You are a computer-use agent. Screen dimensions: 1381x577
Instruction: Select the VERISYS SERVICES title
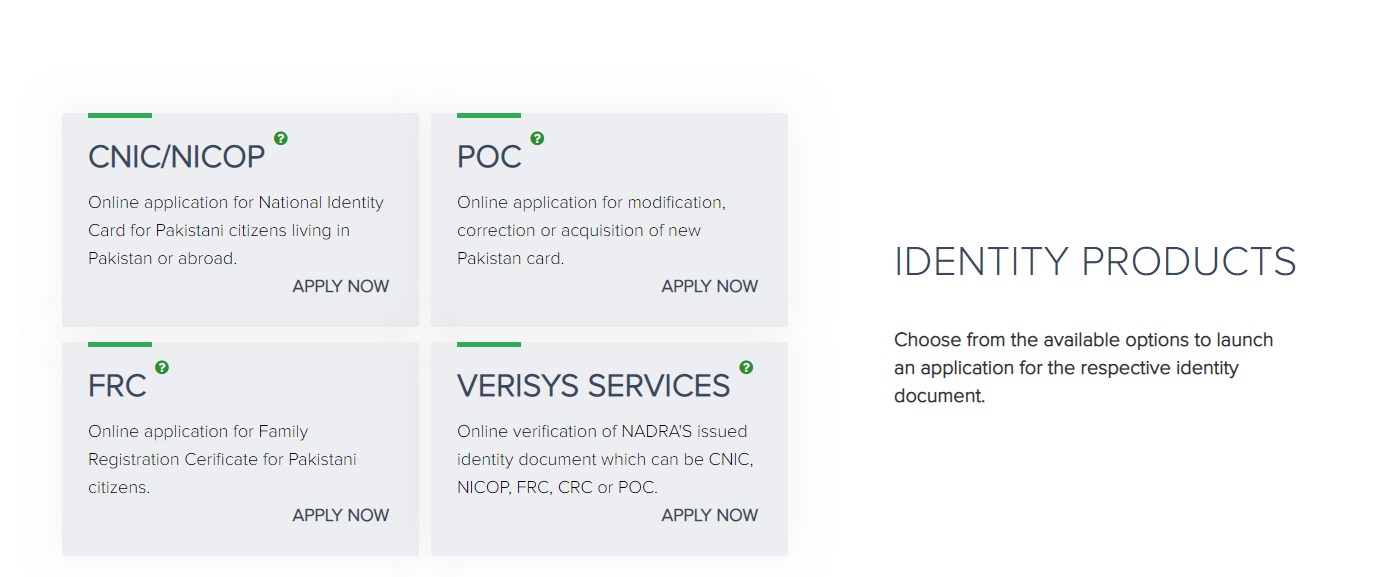tap(593, 386)
